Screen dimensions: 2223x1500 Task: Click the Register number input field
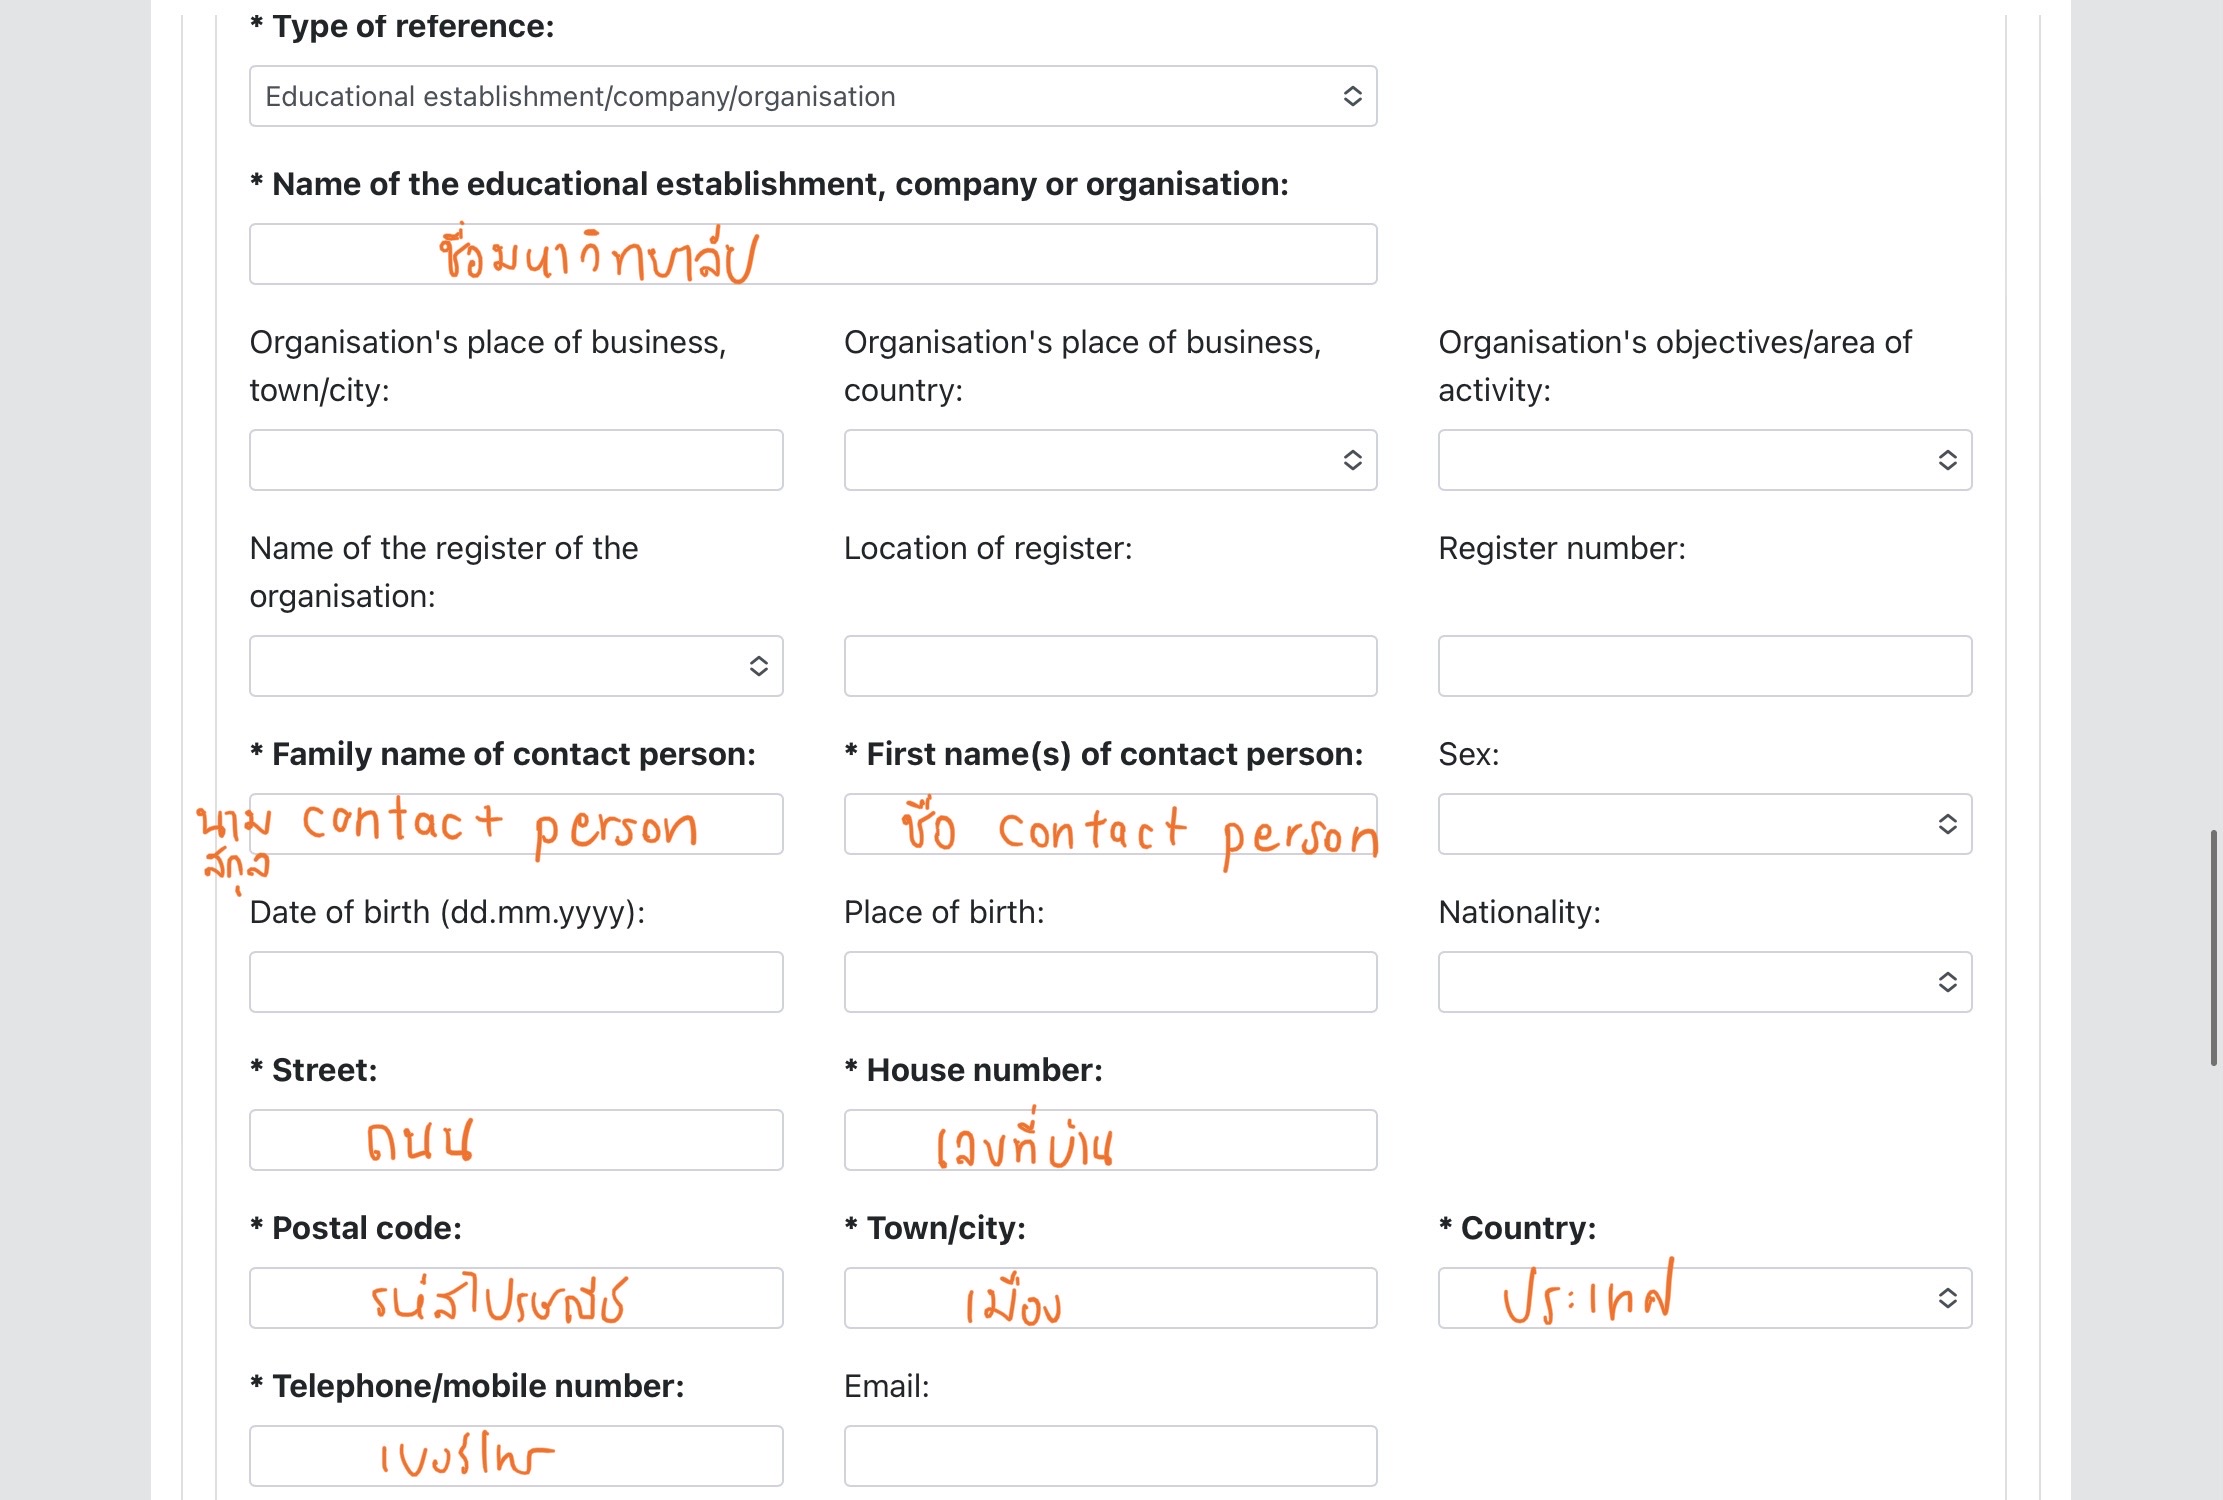[x=1704, y=666]
